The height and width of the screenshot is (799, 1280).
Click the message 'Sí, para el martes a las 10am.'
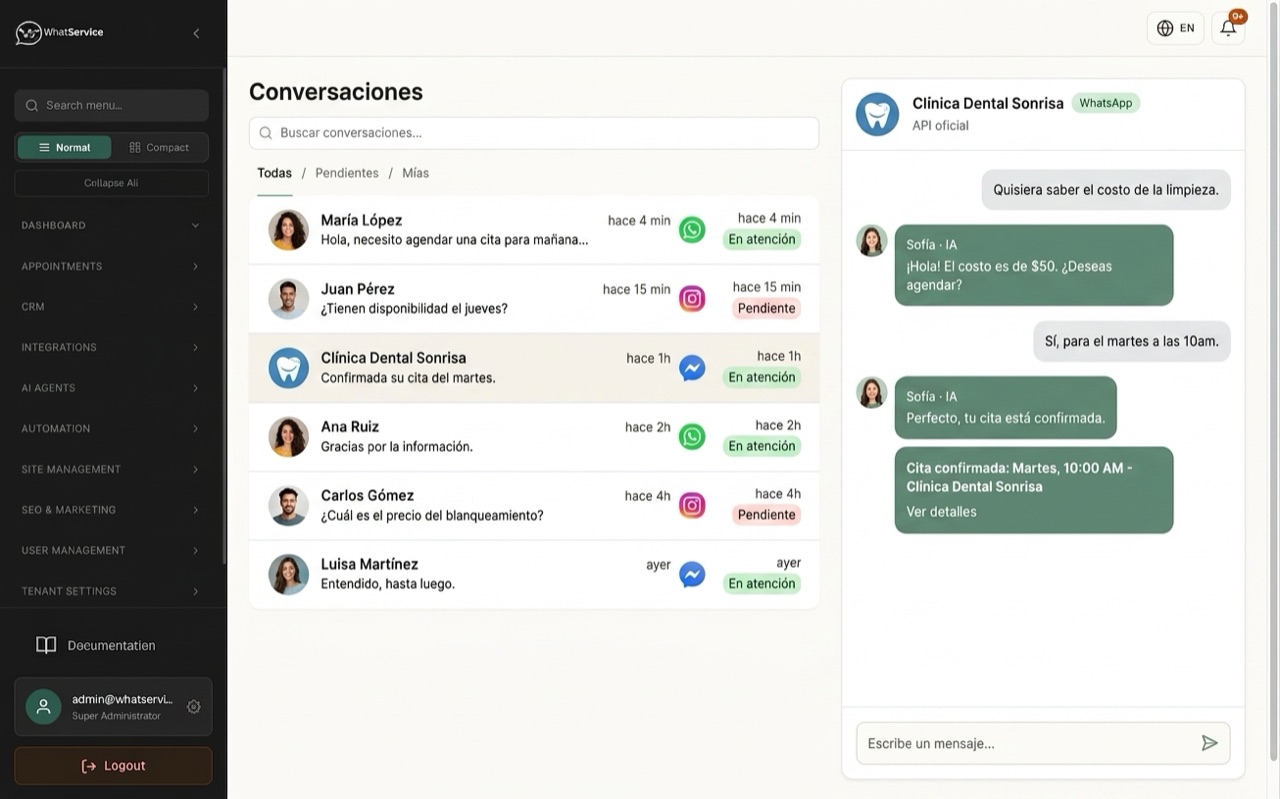[1132, 341]
